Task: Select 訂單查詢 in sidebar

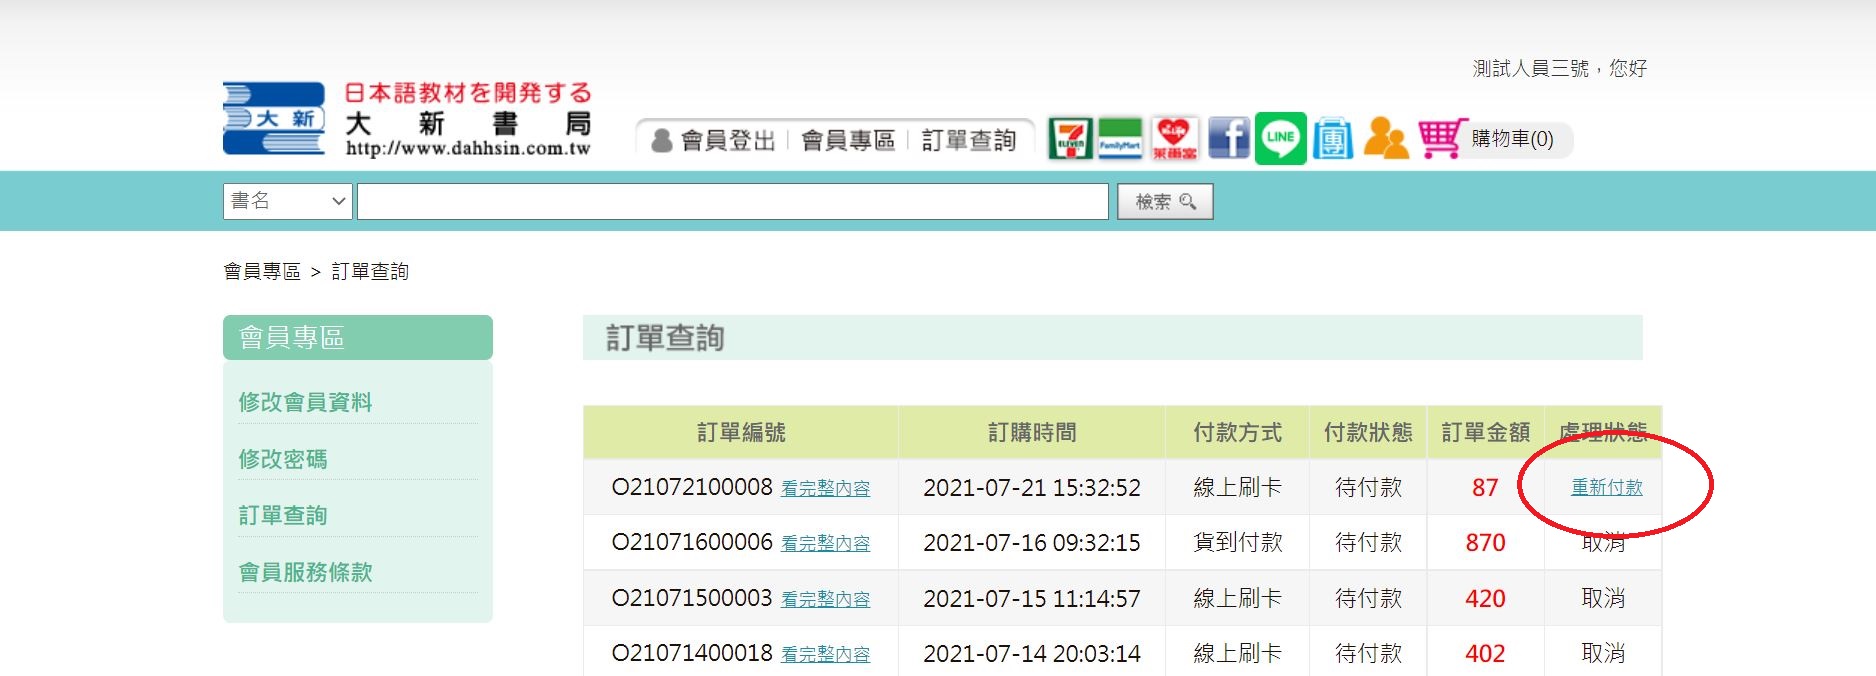Action: [283, 515]
